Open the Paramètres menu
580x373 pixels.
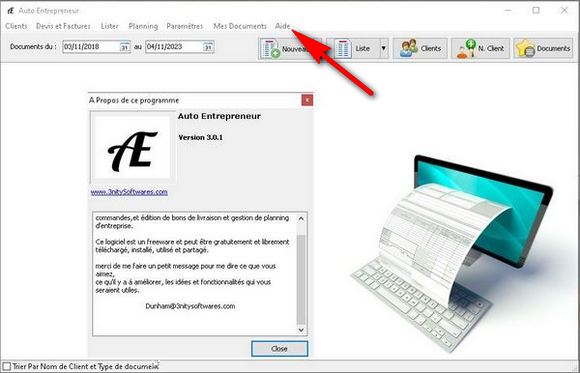point(185,26)
